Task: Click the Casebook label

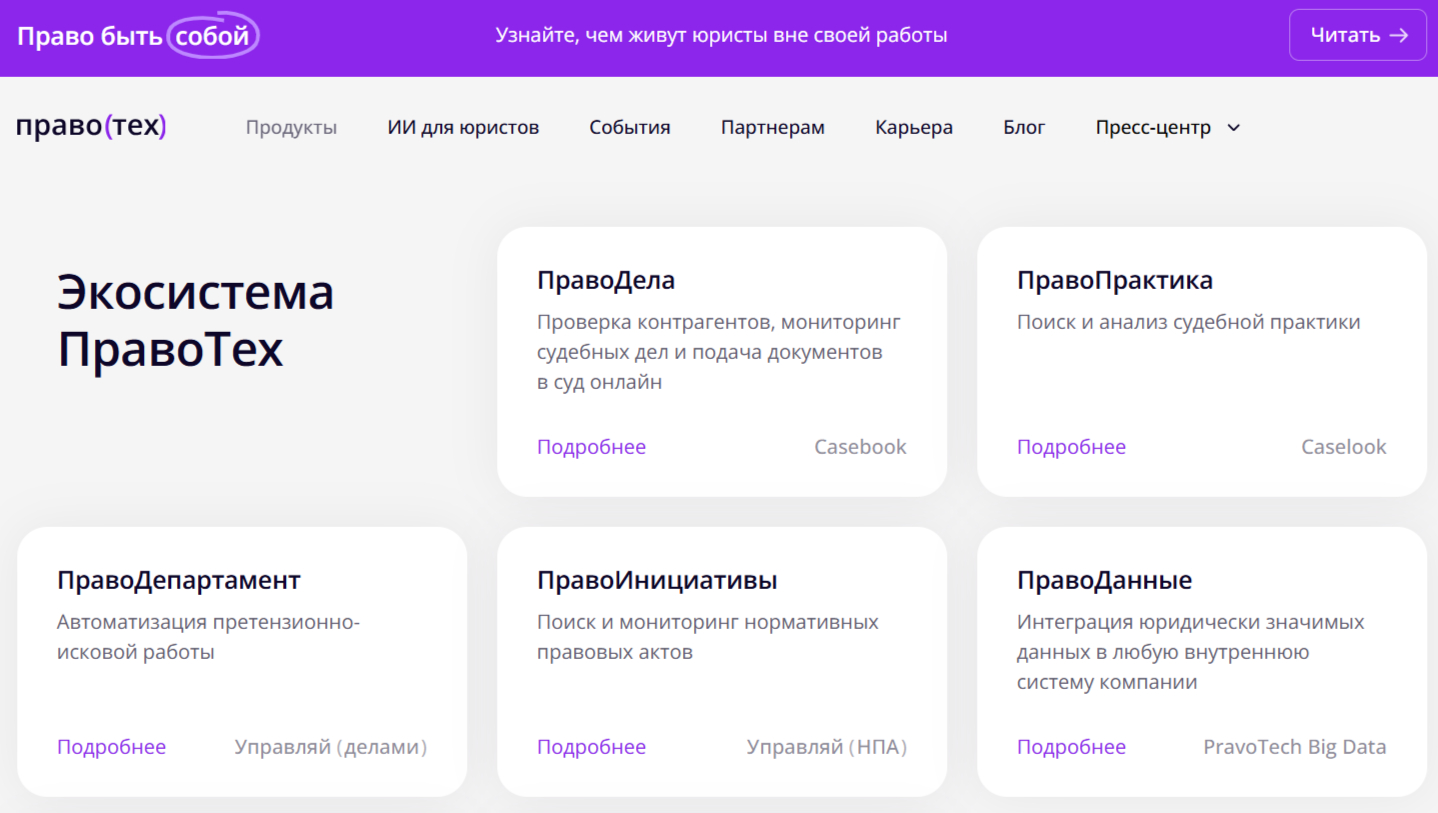Action: [860, 447]
